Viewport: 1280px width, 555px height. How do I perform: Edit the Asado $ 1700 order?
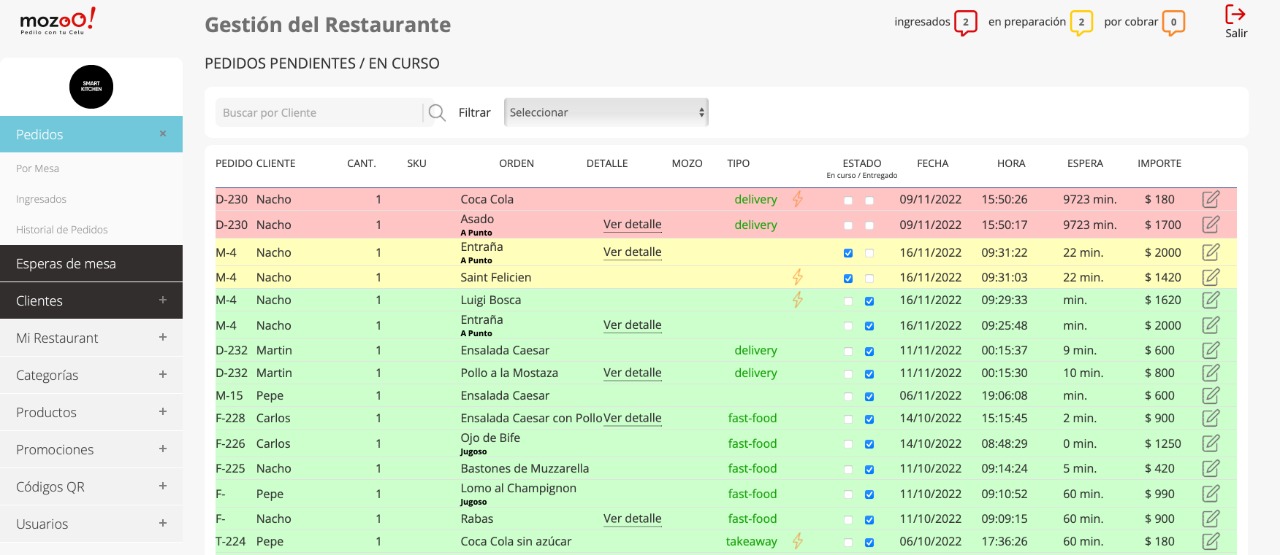[x=1211, y=225]
